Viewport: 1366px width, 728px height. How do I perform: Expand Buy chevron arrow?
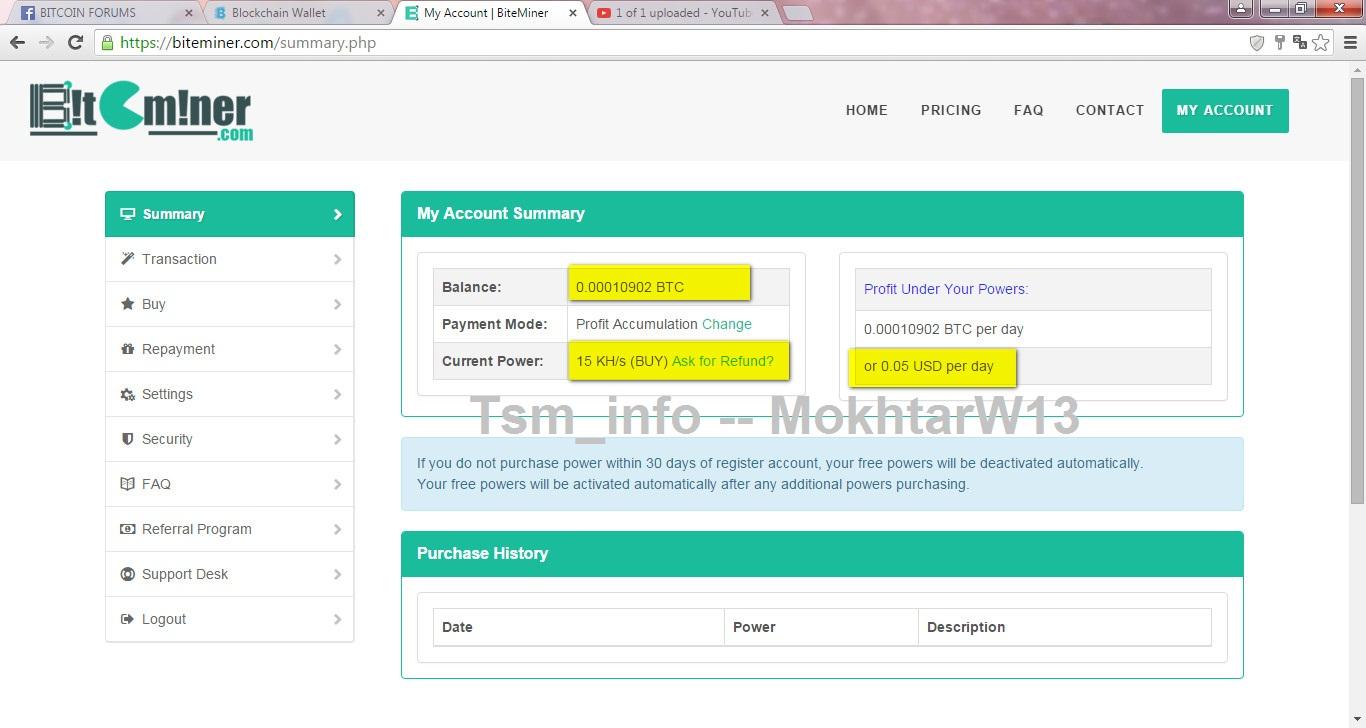pyautogui.click(x=337, y=304)
